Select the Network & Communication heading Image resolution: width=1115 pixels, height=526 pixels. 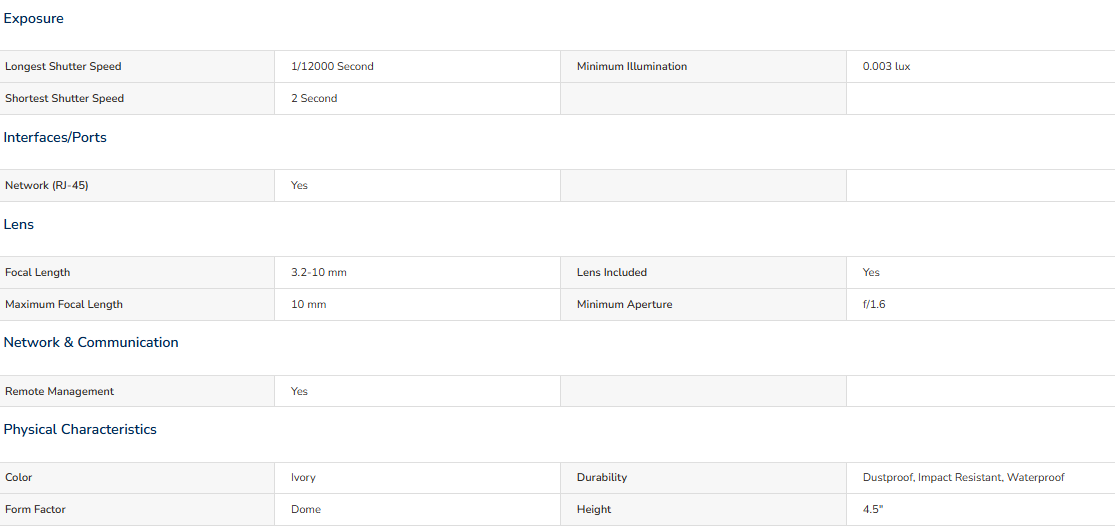[91, 343]
